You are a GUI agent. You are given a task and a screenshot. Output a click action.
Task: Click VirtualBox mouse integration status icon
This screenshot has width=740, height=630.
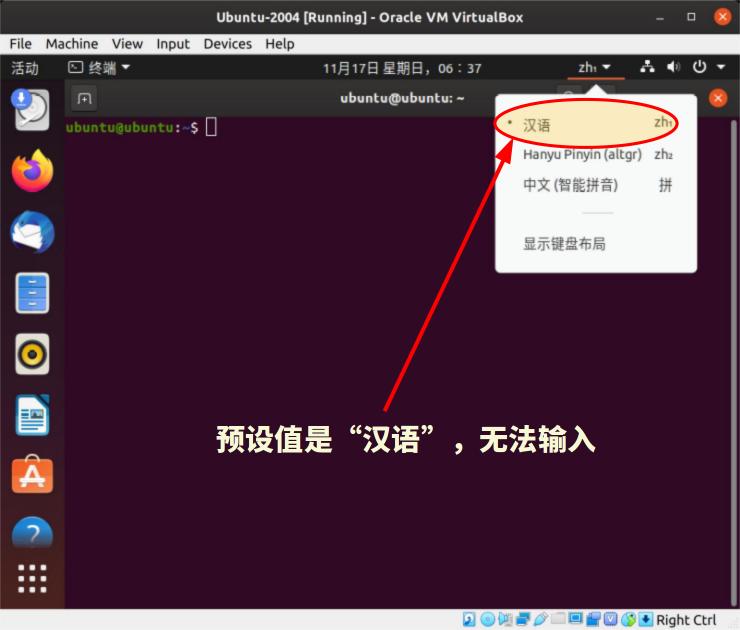[x=628, y=619]
